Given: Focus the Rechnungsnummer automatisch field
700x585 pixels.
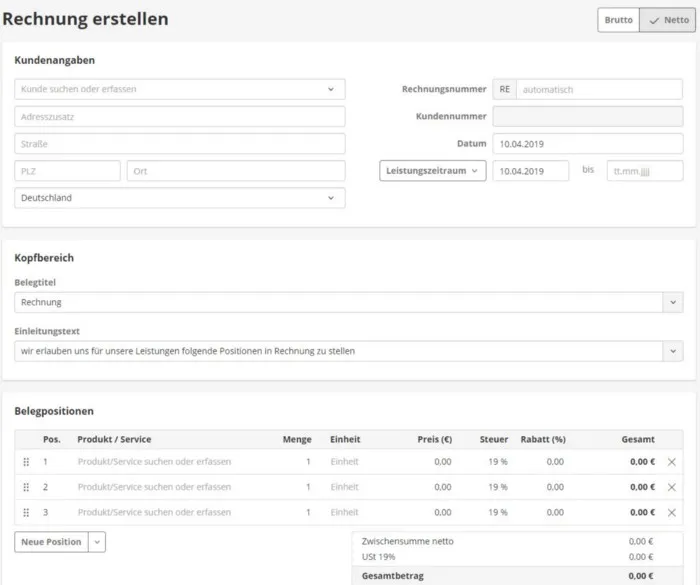Looking at the screenshot, I should pyautogui.click(x=598, y=89).
